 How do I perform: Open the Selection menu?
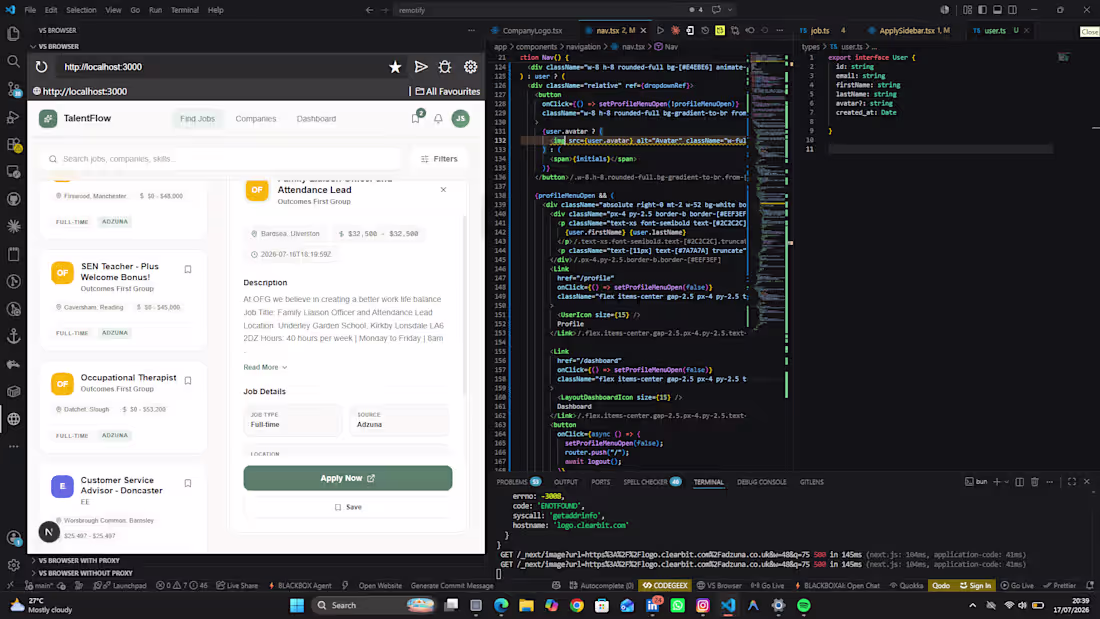[x=81, y=10]
